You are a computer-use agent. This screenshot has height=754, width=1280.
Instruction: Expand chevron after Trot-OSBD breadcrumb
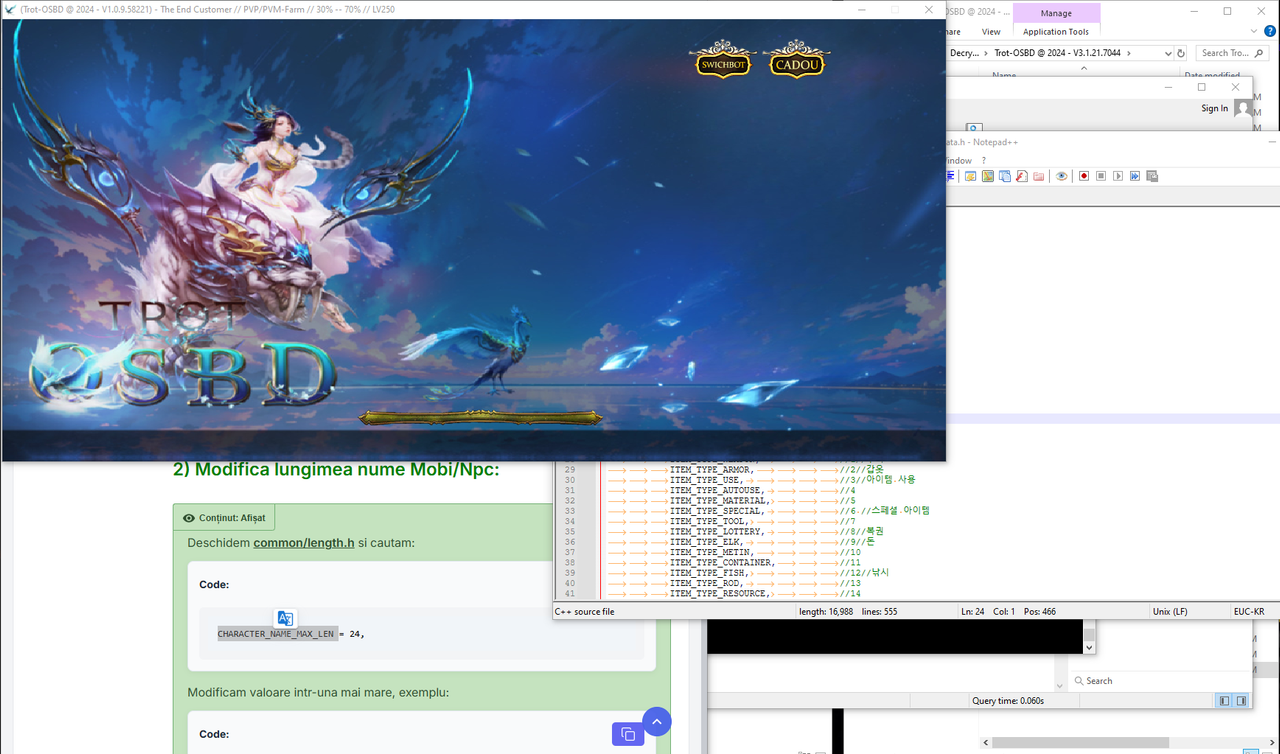pos(1131,53)
